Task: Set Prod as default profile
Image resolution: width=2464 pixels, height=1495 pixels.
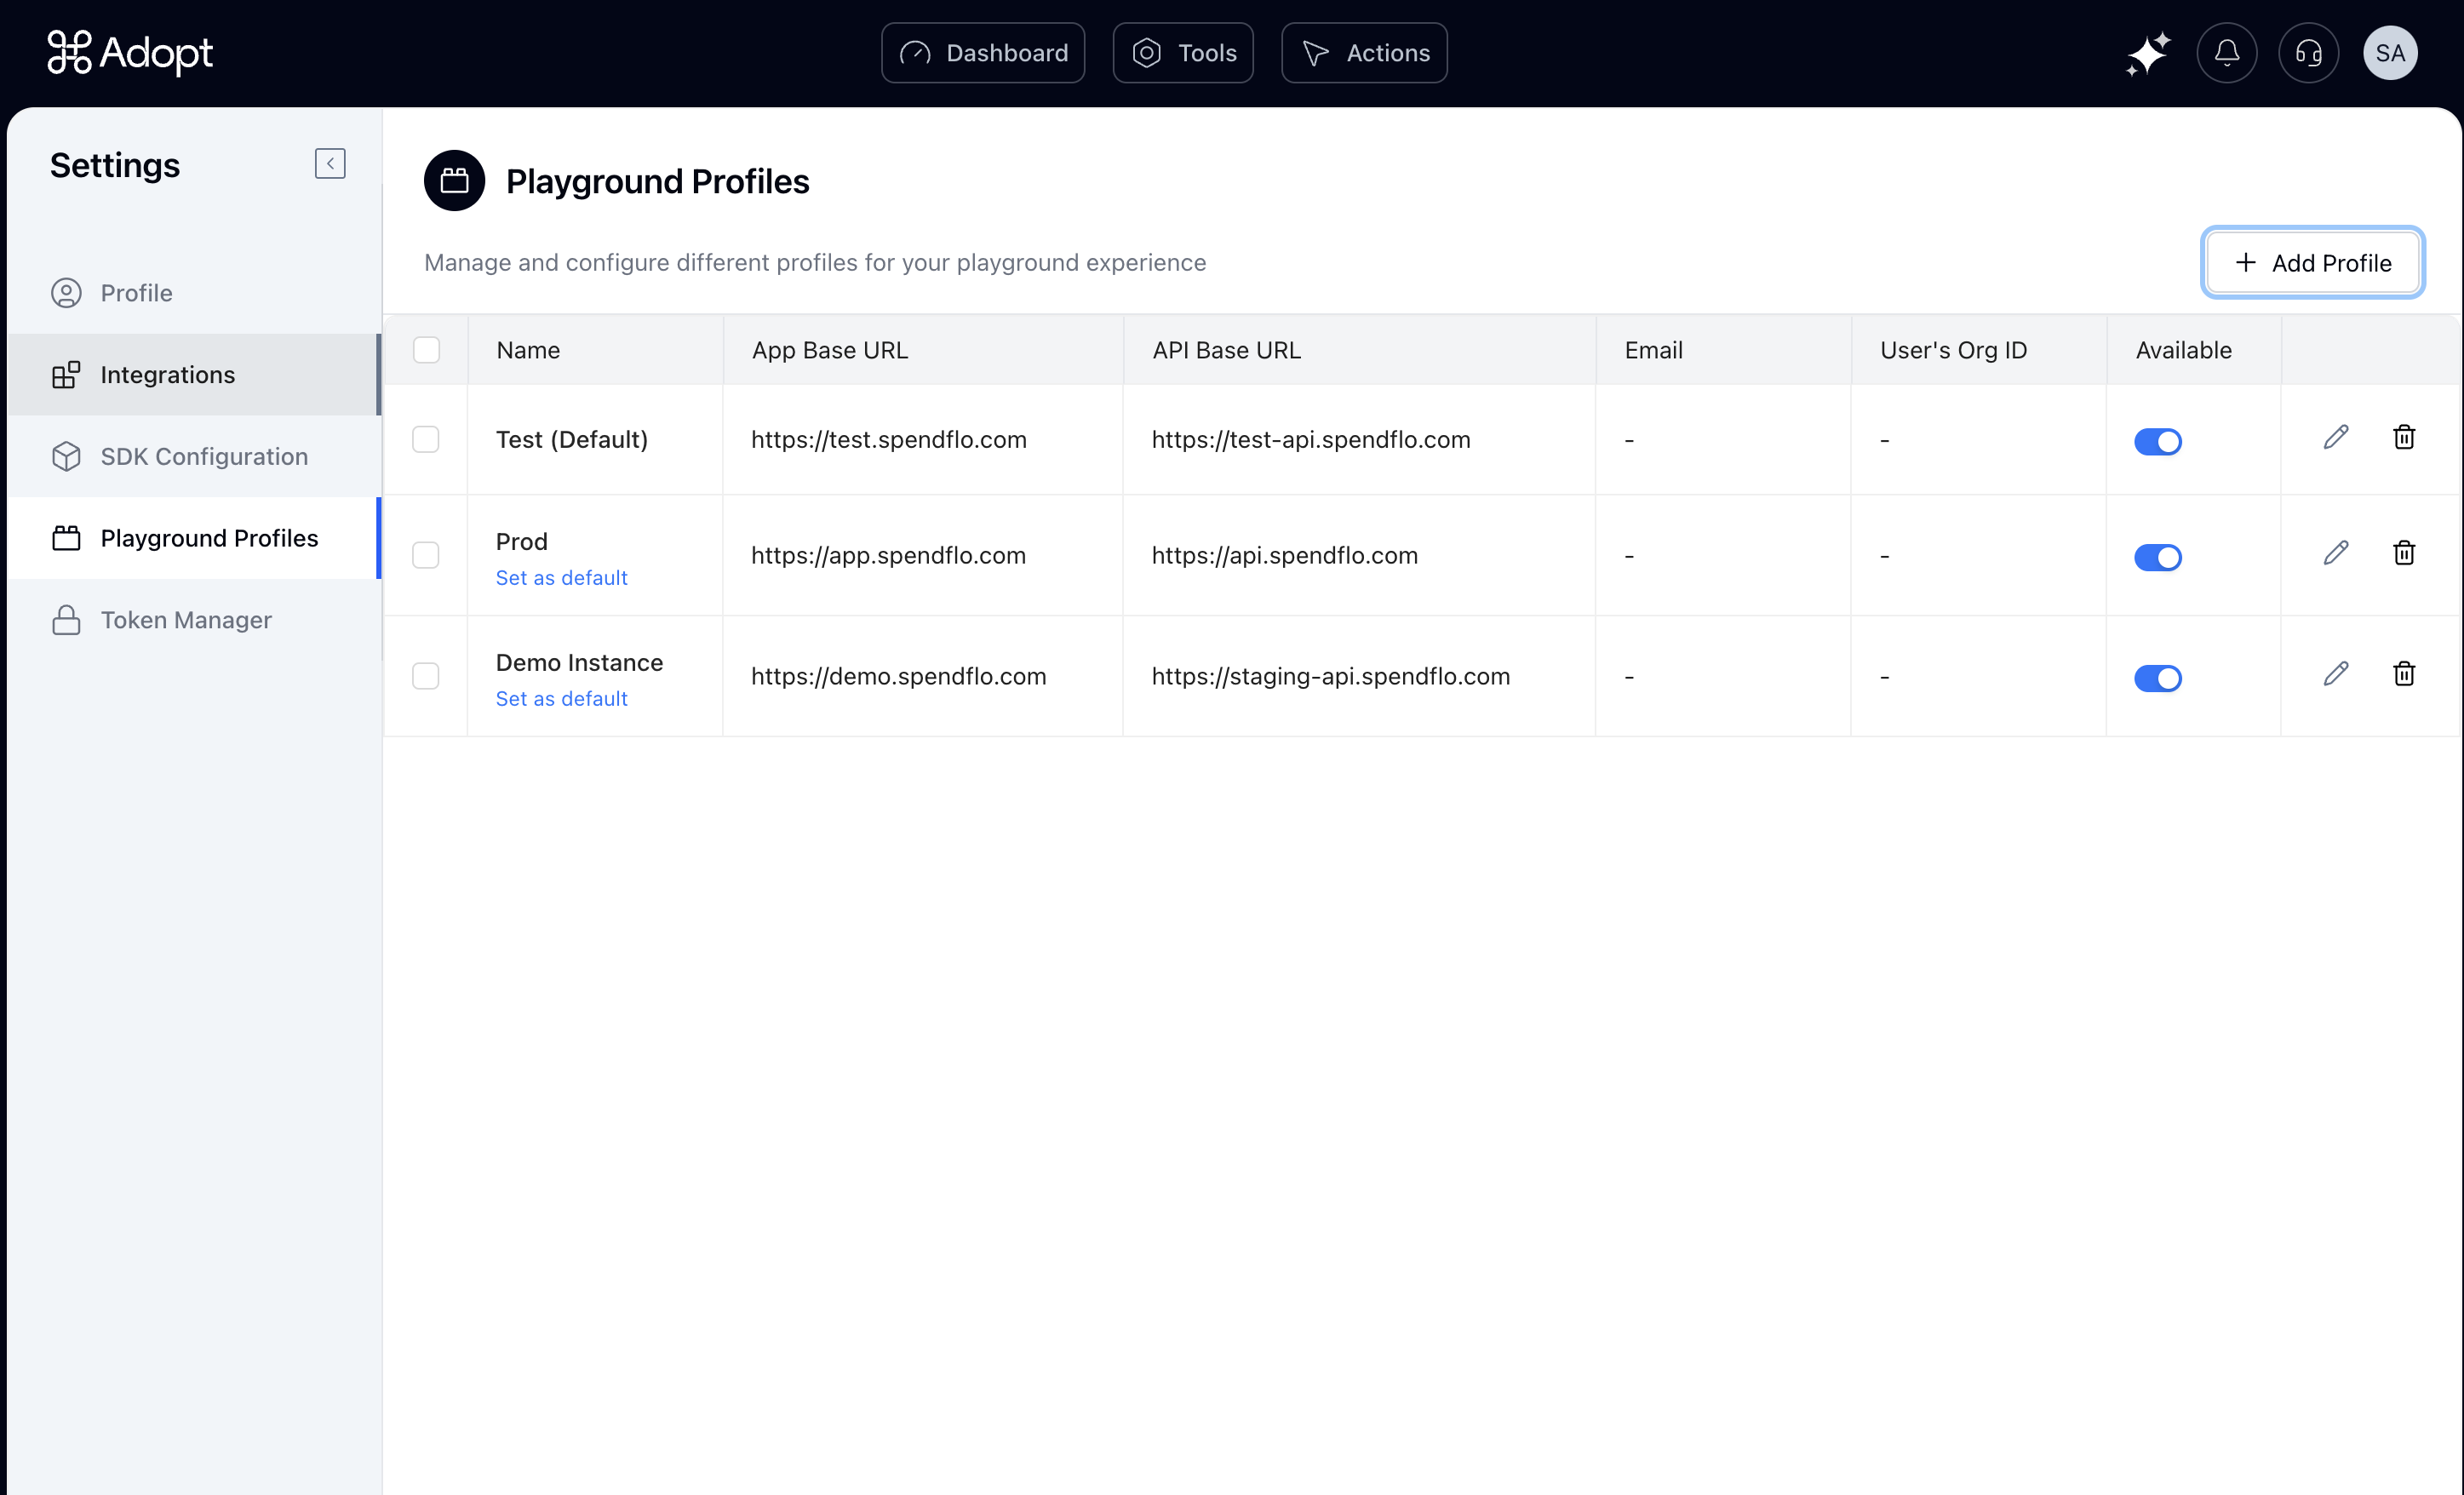Action: pyautogui.click(x=561, y=578)
